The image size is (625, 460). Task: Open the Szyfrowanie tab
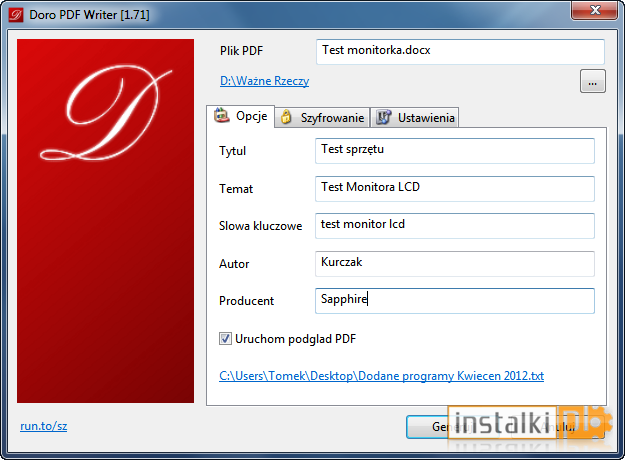[x=322, y=118]
